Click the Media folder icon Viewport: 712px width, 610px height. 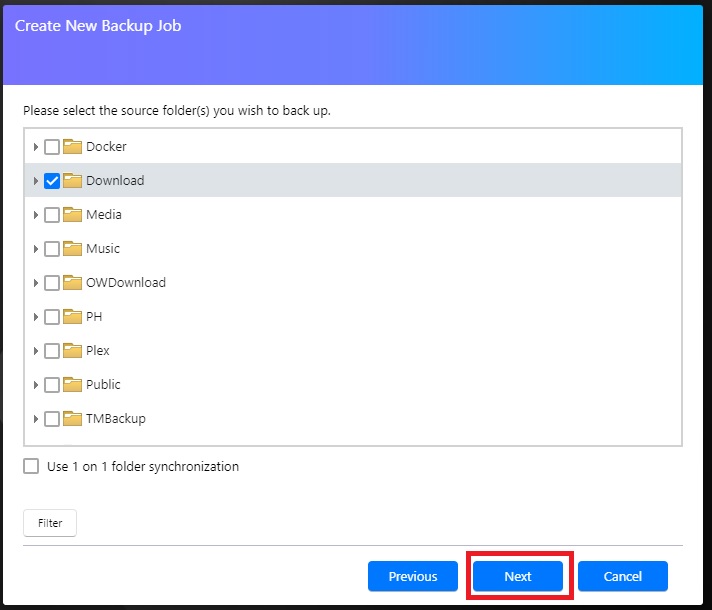(72, 214)
